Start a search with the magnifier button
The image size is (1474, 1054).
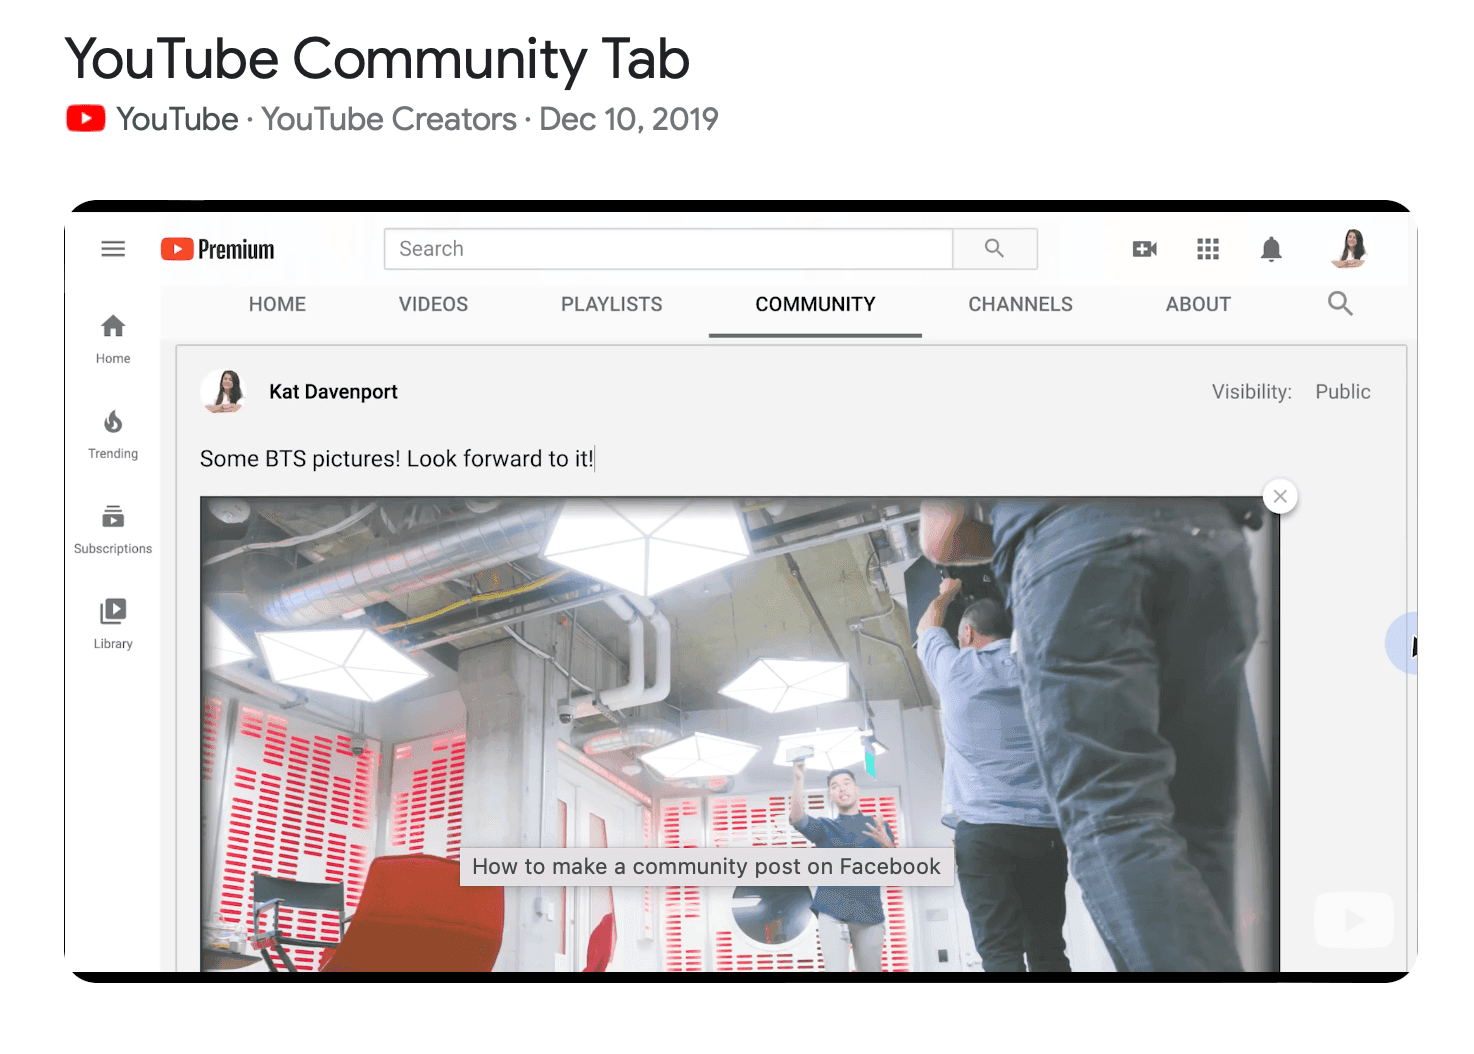click(x=995, y=248)
